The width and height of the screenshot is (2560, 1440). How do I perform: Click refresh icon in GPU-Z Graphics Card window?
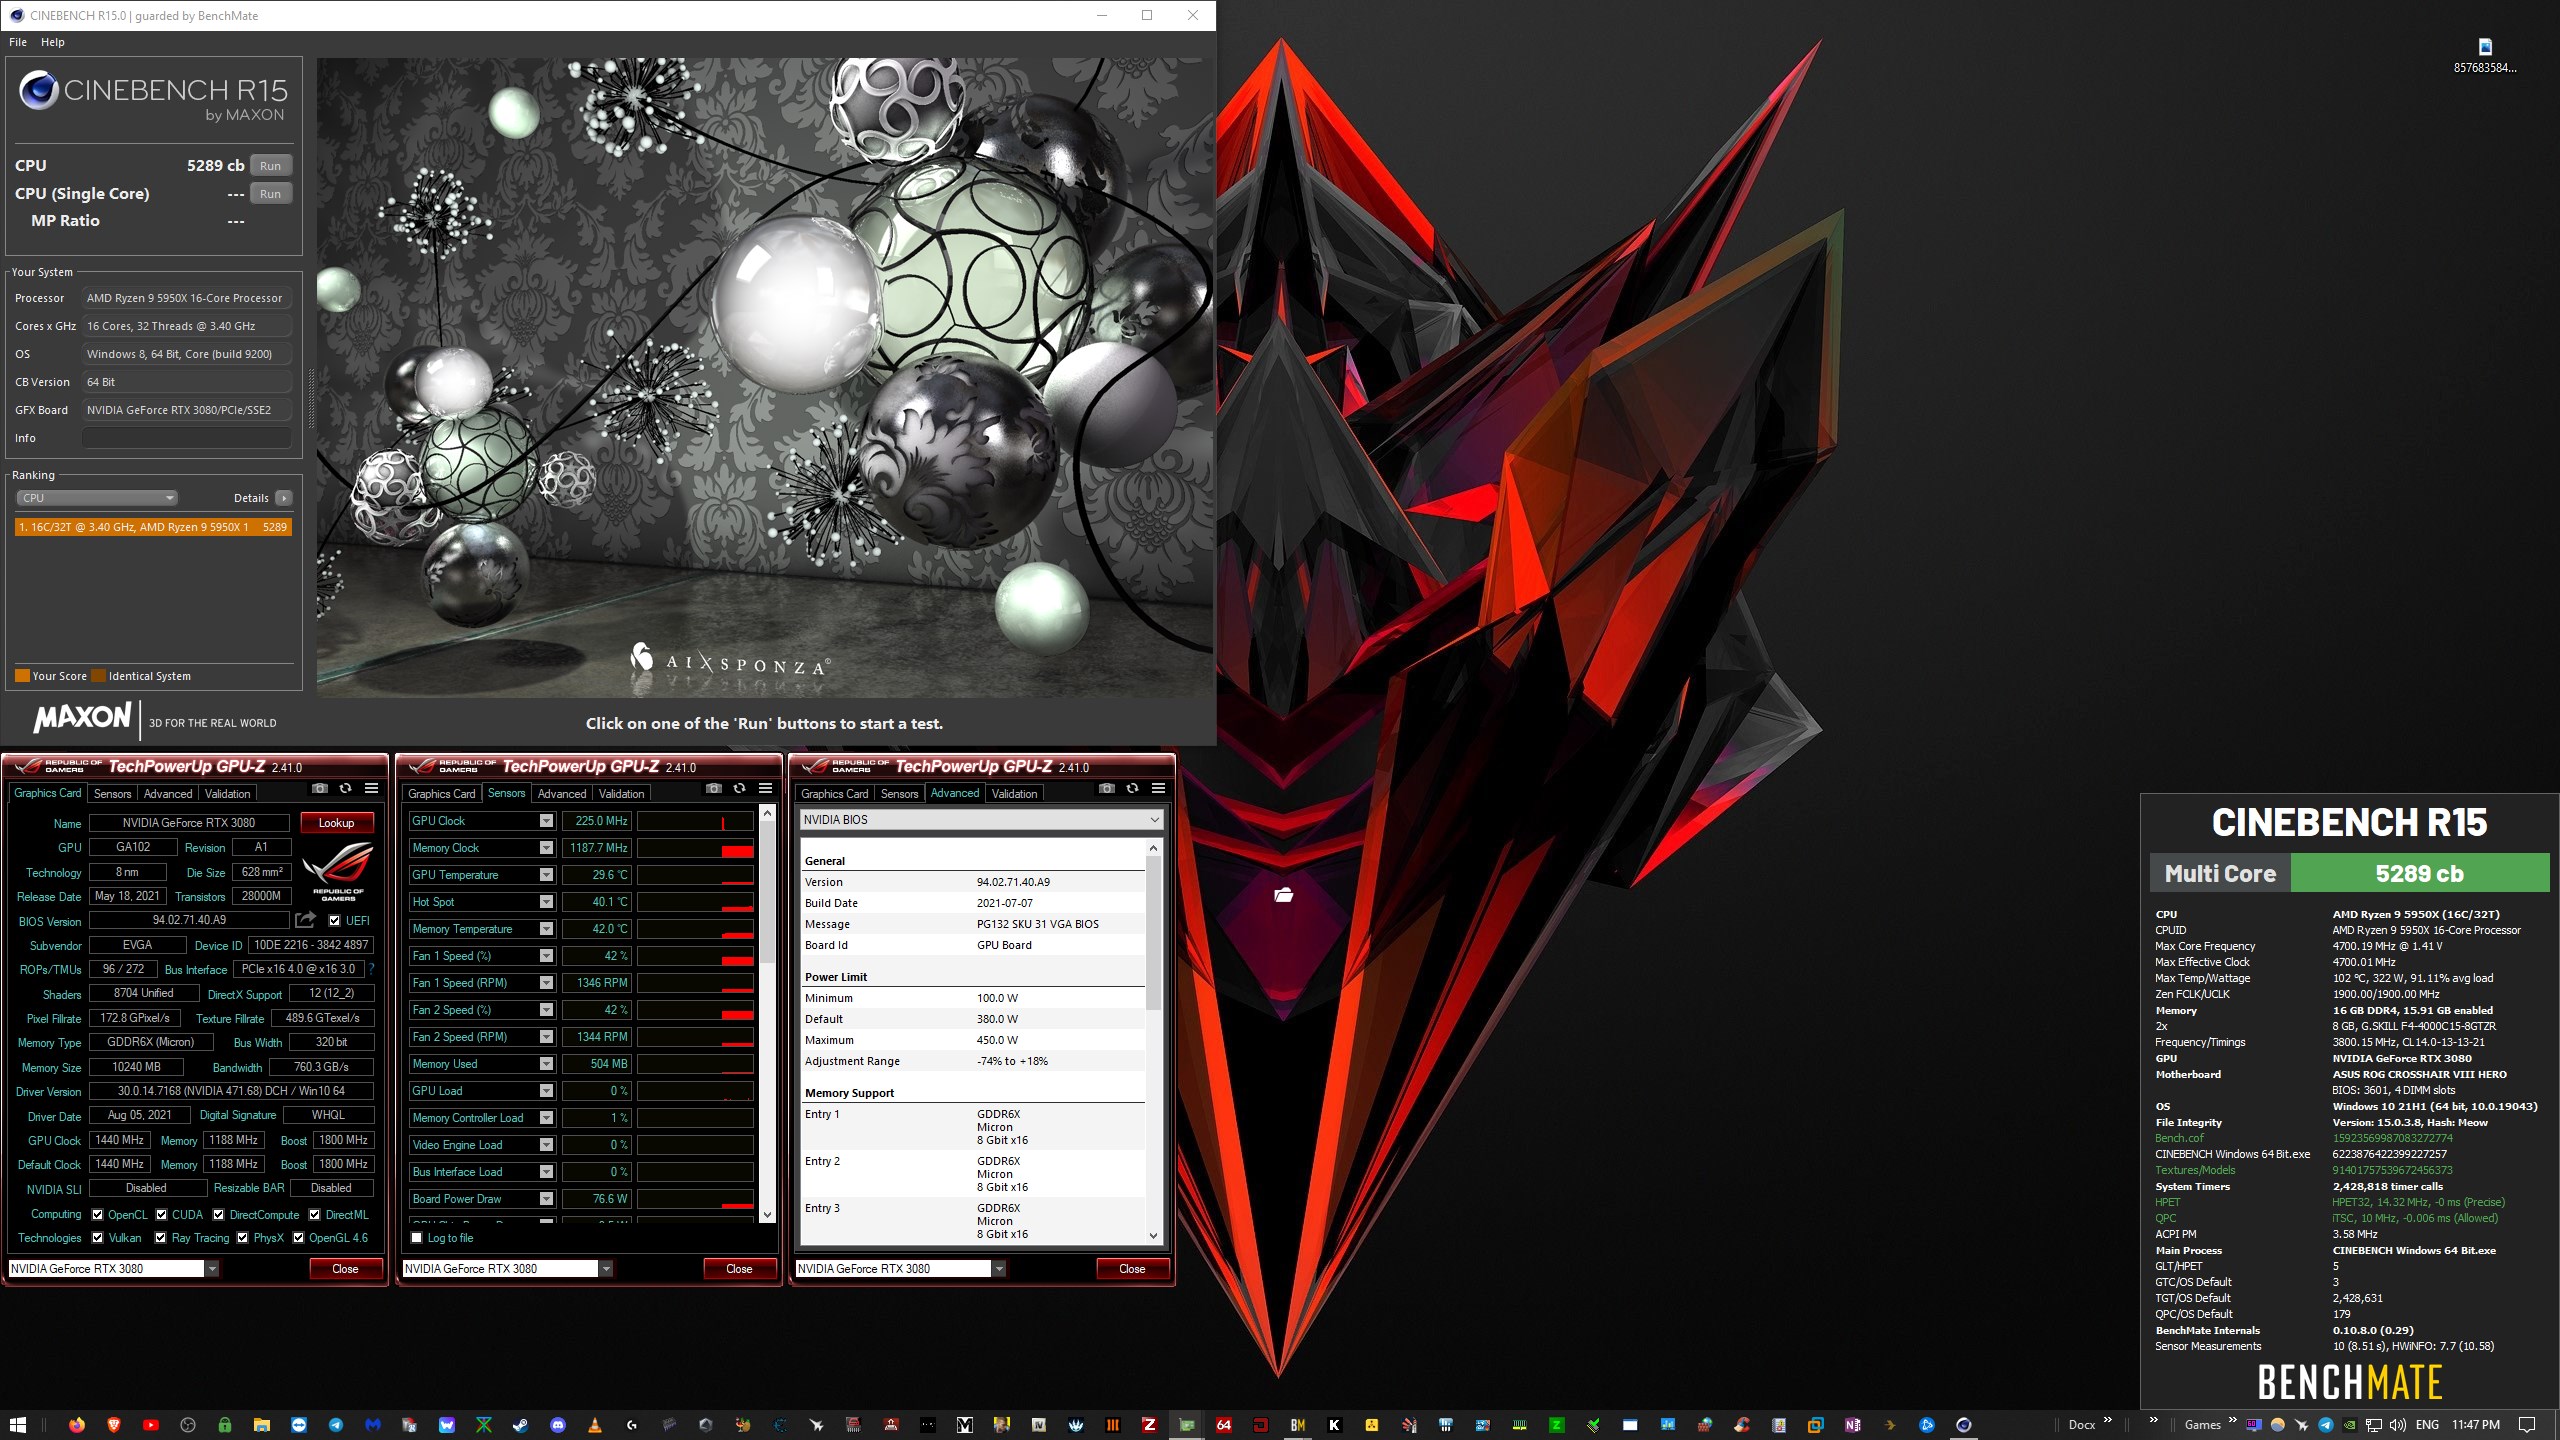[x=346, y=789]
